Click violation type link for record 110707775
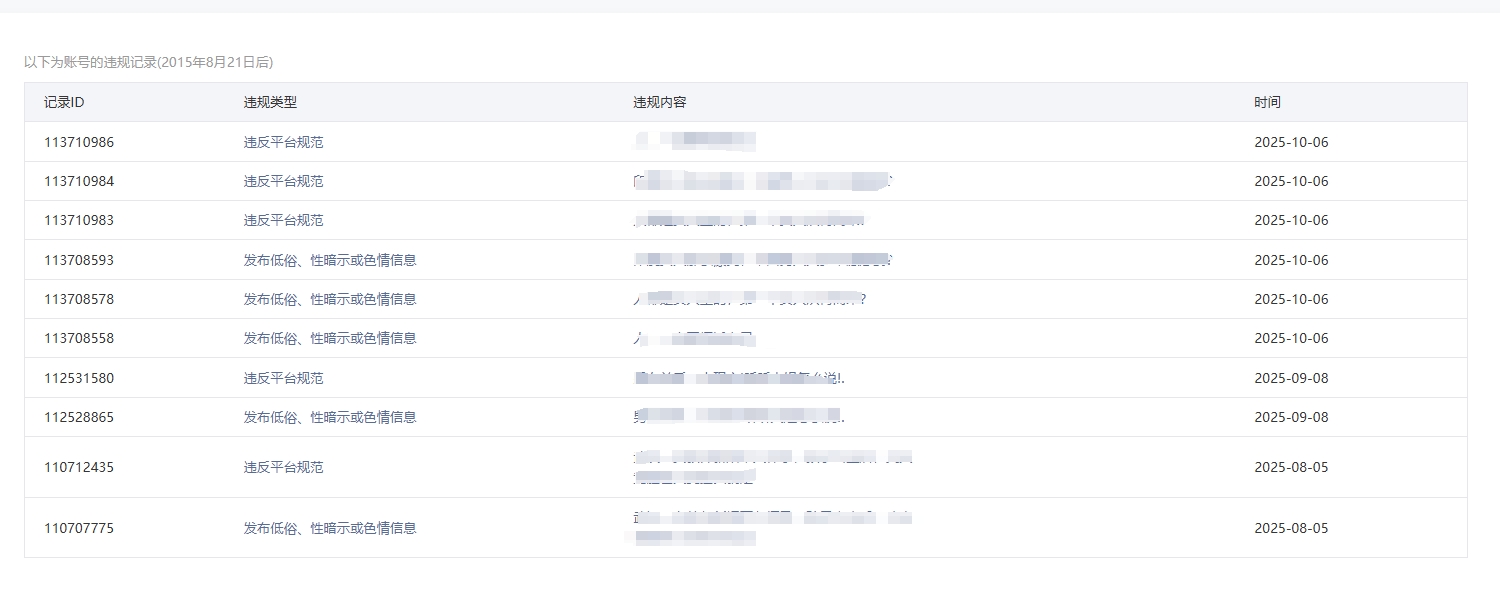This screenshot has width=1500, height=597. [x=330, y=528]
